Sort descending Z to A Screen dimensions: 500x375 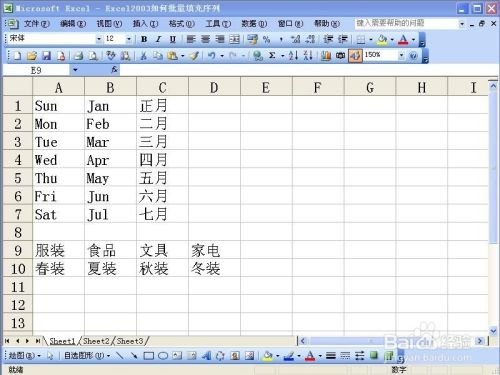pyautogui.click(x=308, y=56)
